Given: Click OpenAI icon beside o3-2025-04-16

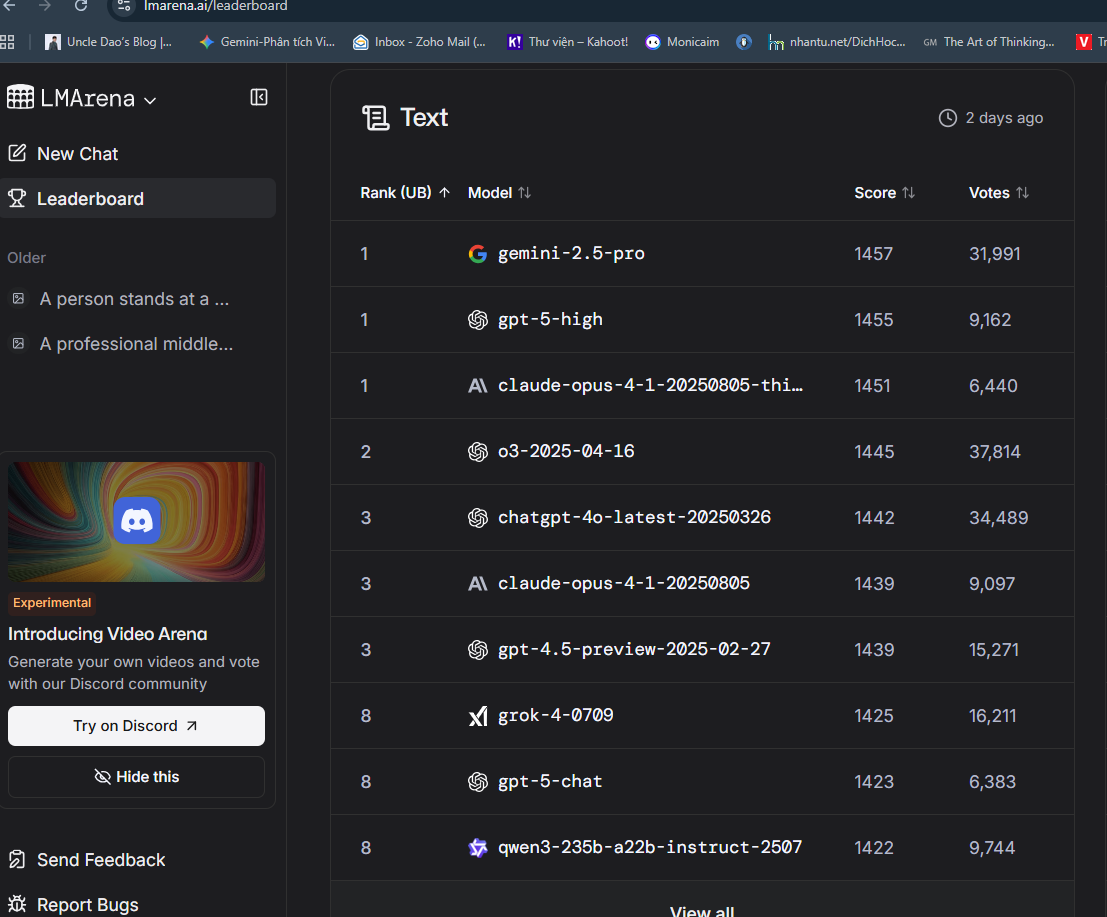Looking at the screenshot, I should 478,452.
